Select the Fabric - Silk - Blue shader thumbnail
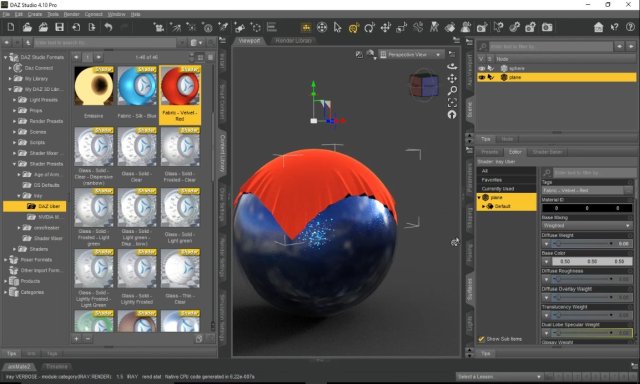 point(137,93)
